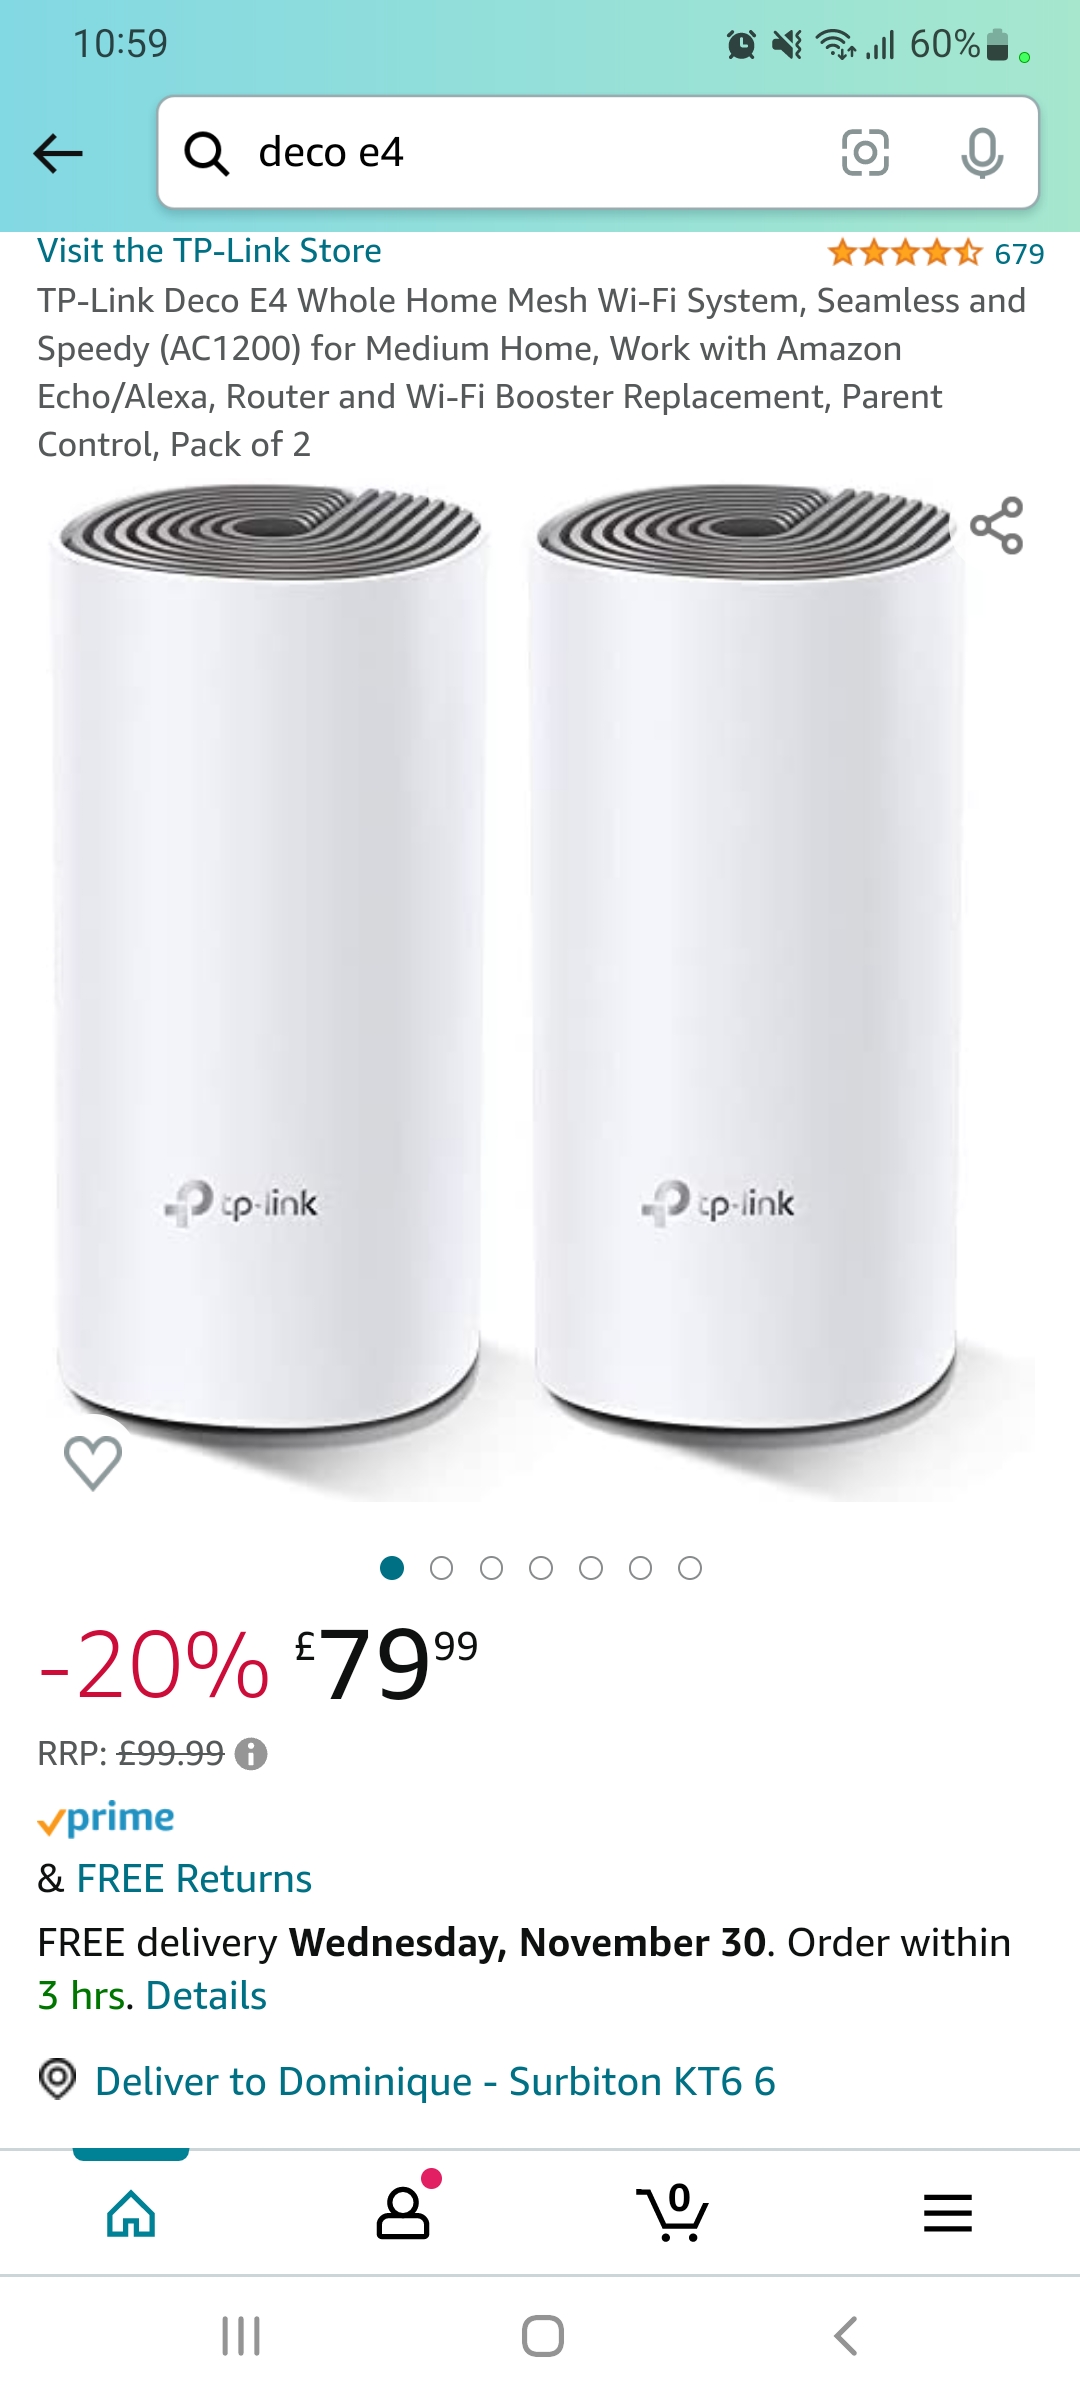Open camera lens search icon
Viewport: 1080px width, 2400px height.
point(865,152)
